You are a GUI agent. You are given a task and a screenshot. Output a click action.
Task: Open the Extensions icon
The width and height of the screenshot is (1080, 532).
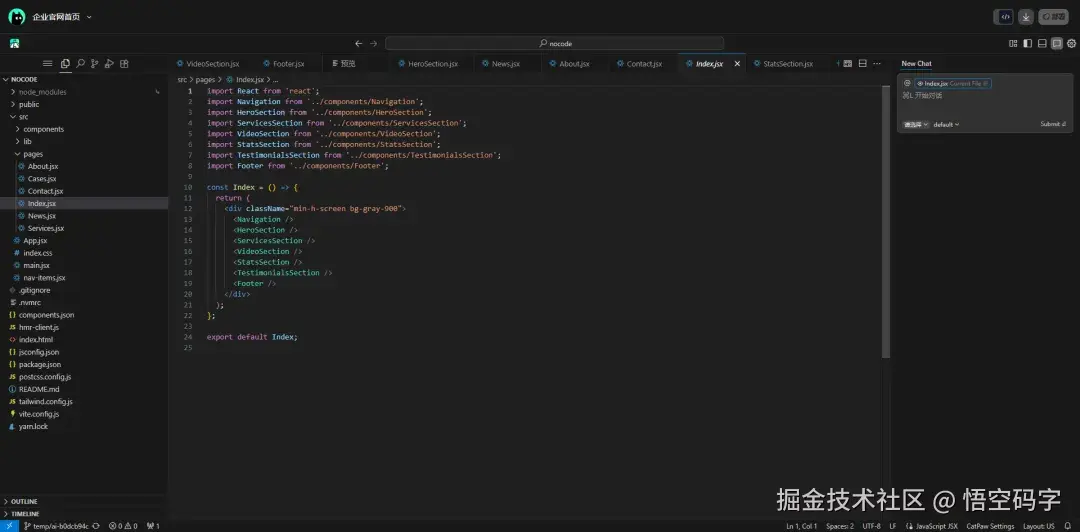pyautogui.click(x=124, y=63)
